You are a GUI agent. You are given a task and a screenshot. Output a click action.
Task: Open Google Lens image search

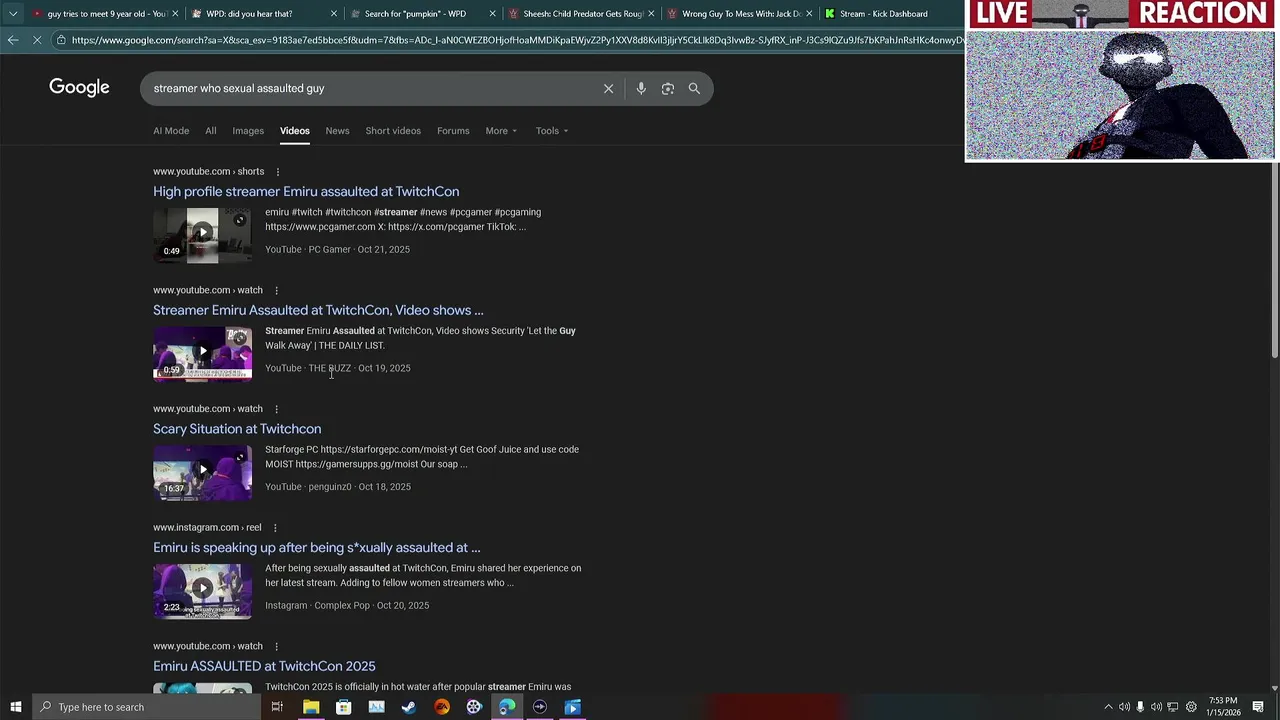point(668,88)
